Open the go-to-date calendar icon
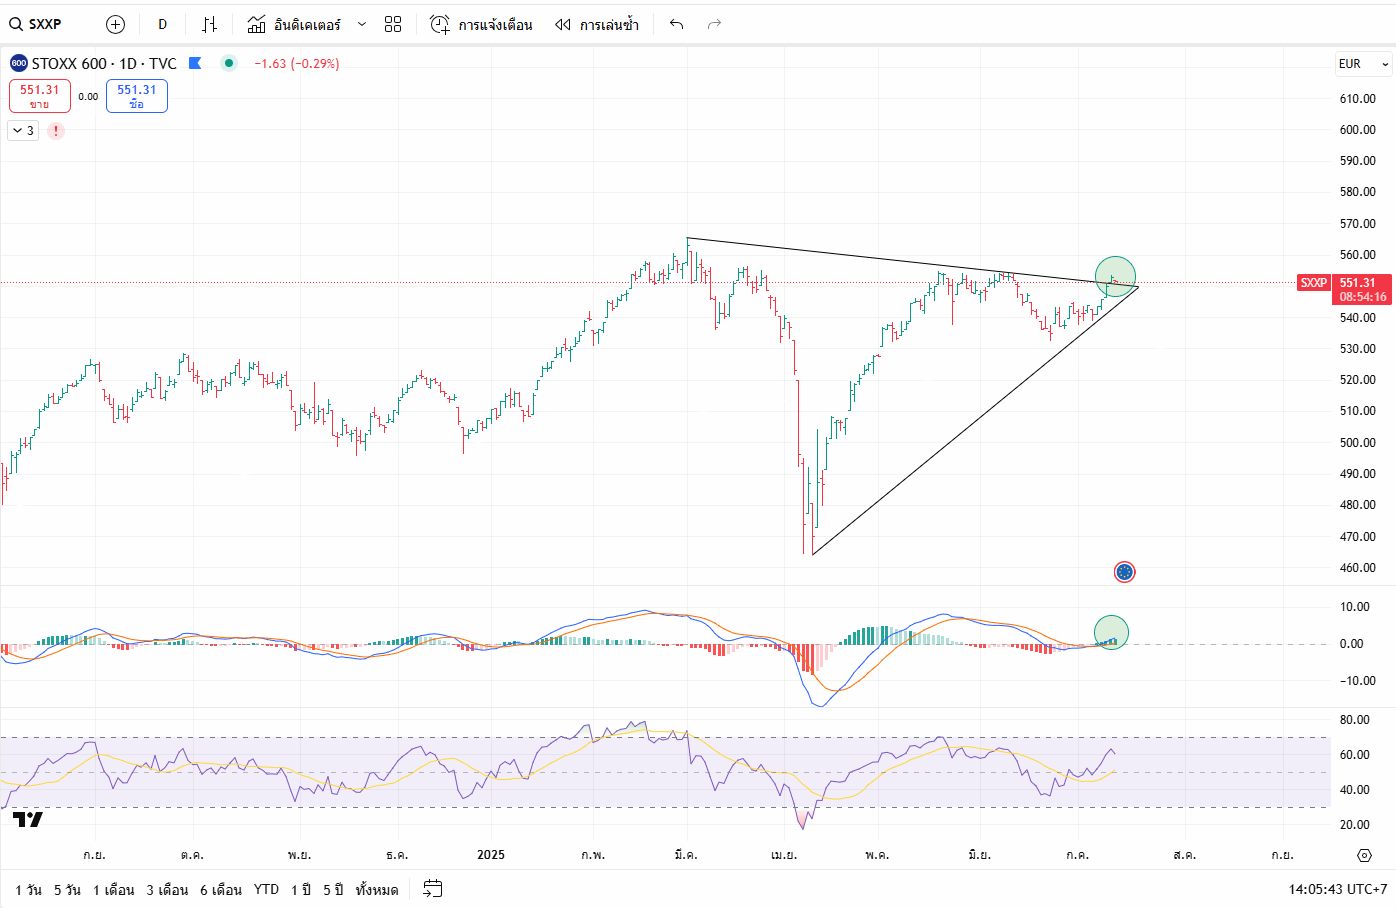Viewport: 1396px width, 908px height. pos(432,889)
